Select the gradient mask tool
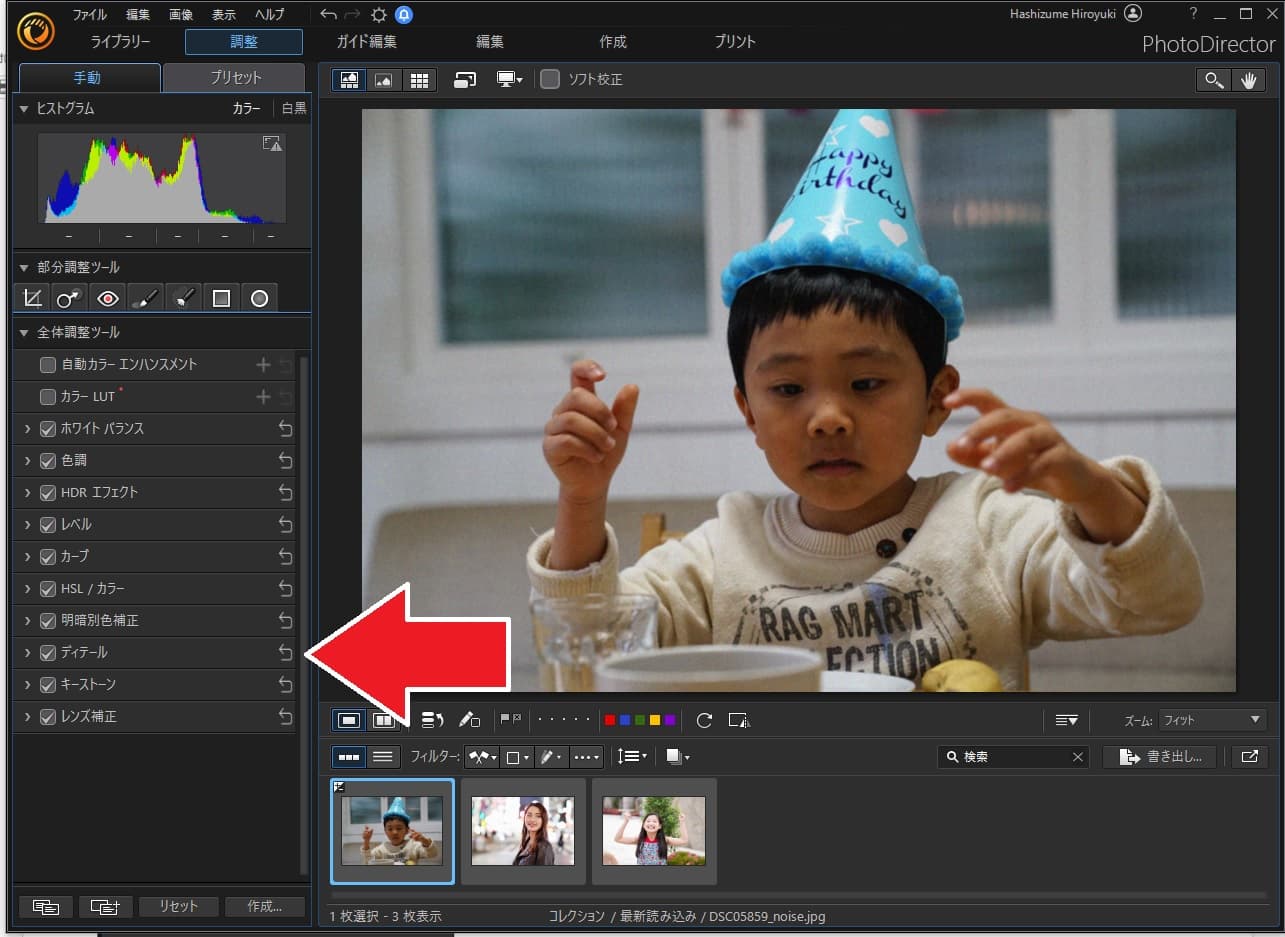 pyautogui.click(x=221, y=297)
